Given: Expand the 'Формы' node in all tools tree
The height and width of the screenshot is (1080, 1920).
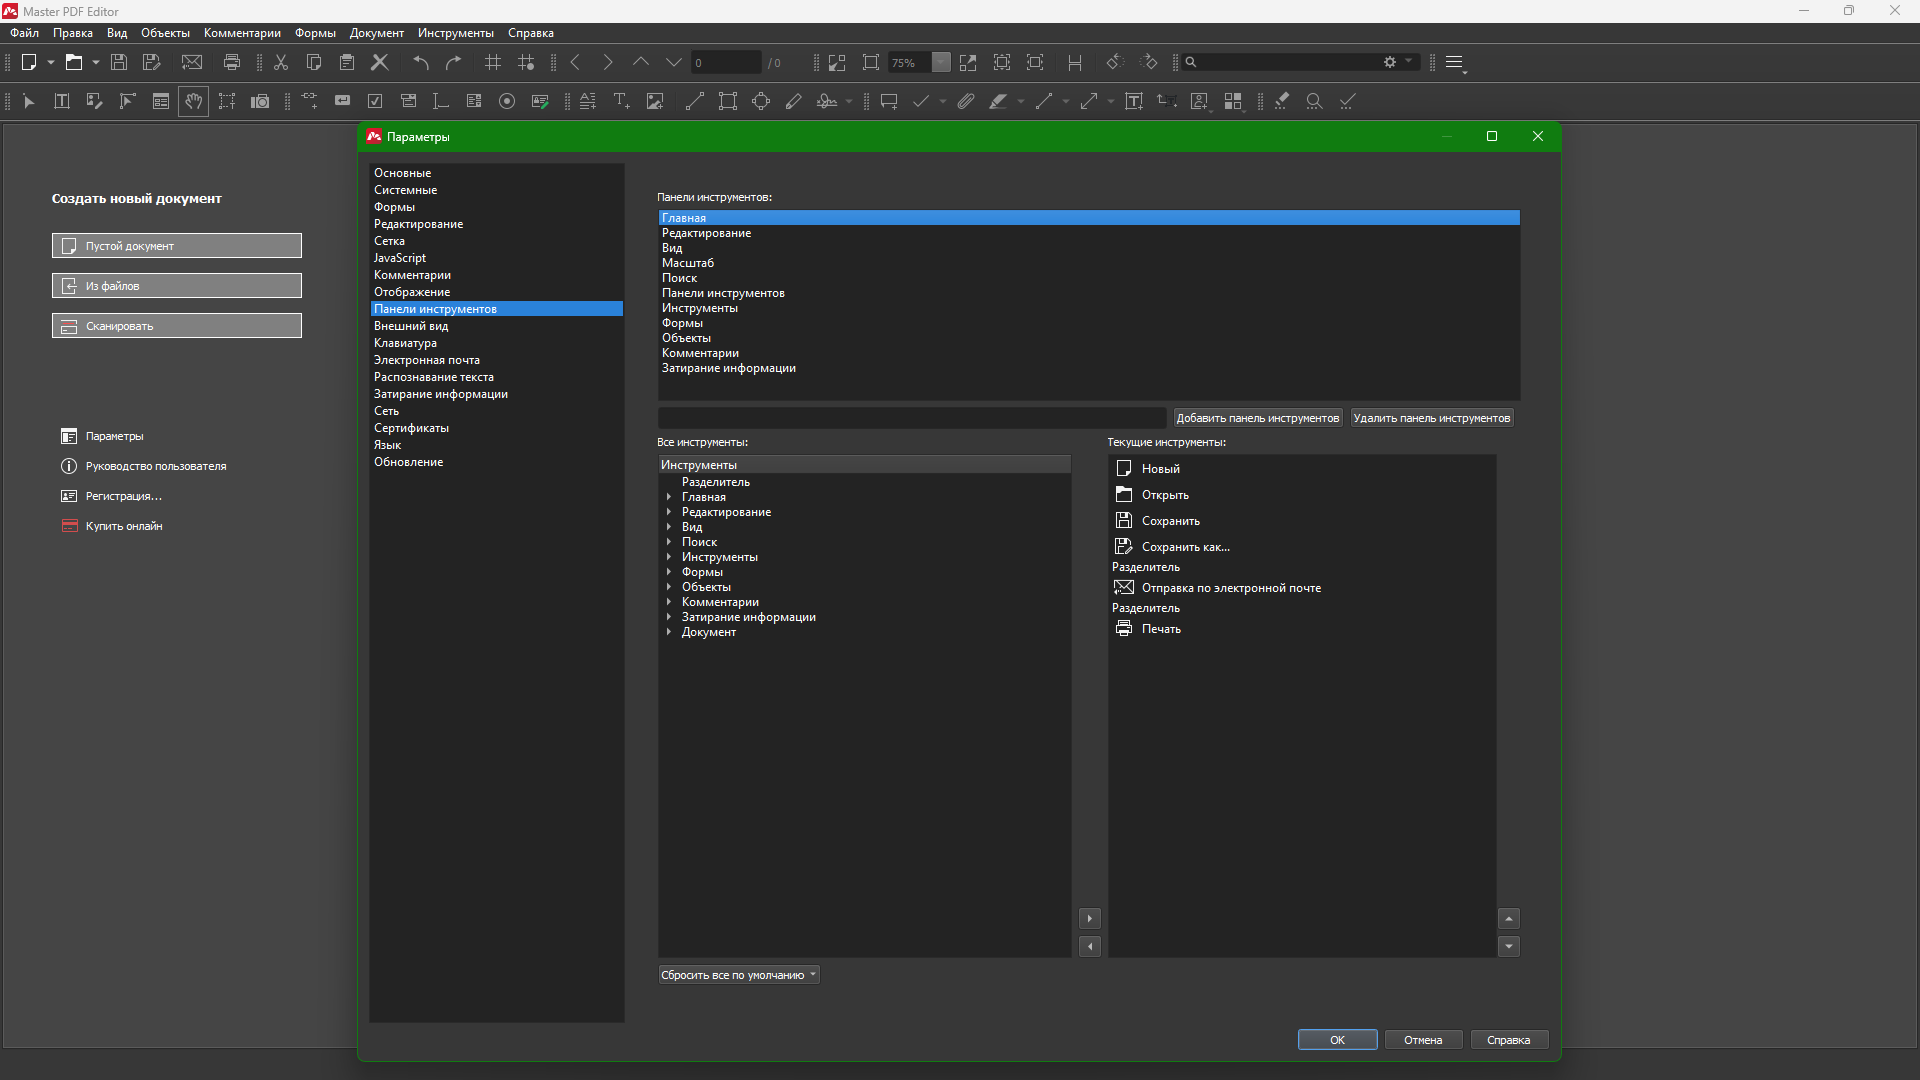Looking at the screenshot, I should click(x=669, y=572).
